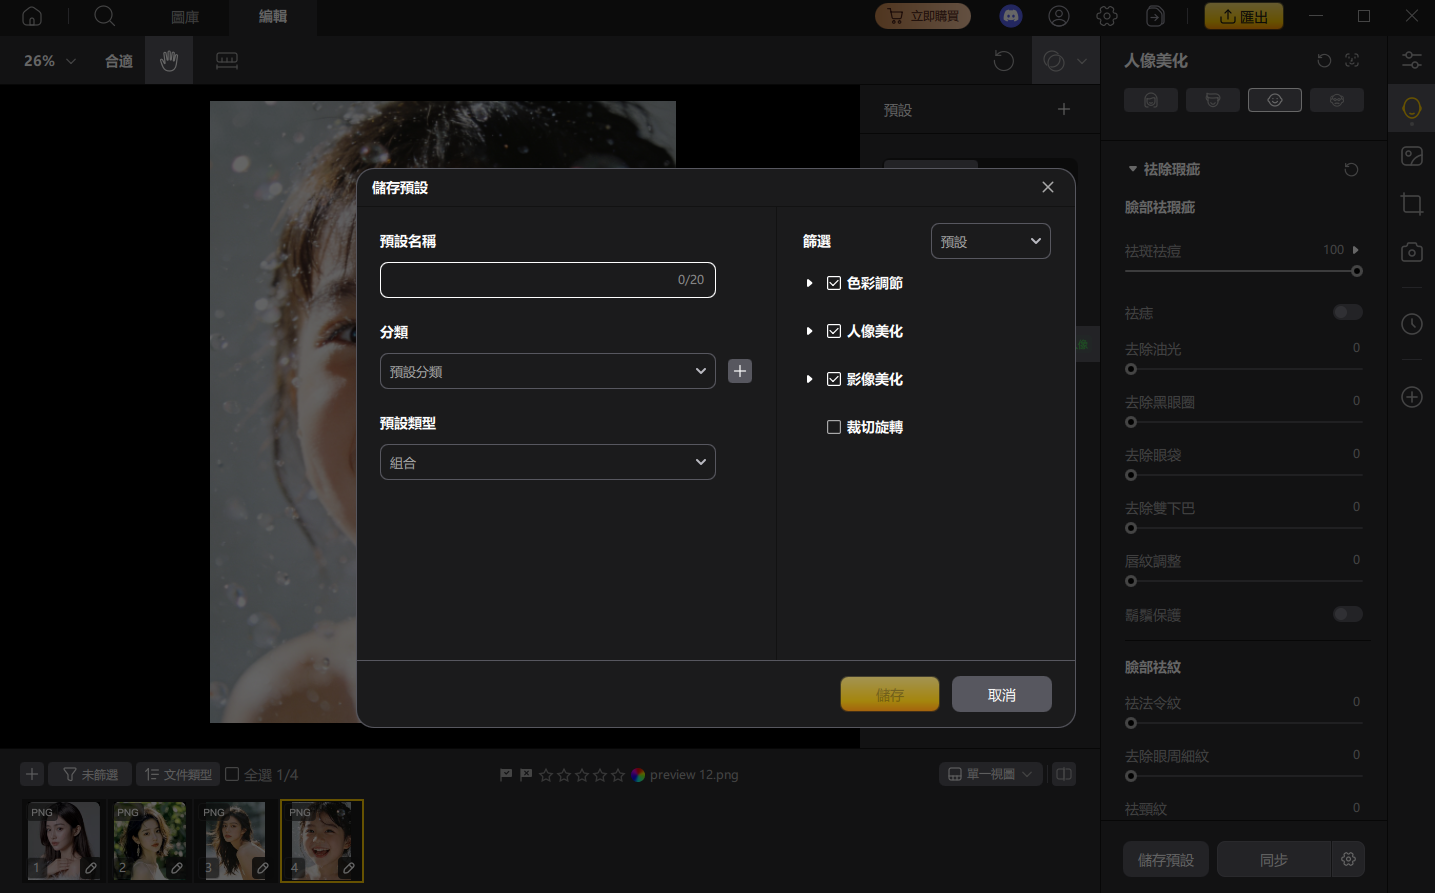Enable the 裁切旋轉 checkbox
This screenshot has width=1435, height=893.
pyautogui.click(x=834, y=427)
